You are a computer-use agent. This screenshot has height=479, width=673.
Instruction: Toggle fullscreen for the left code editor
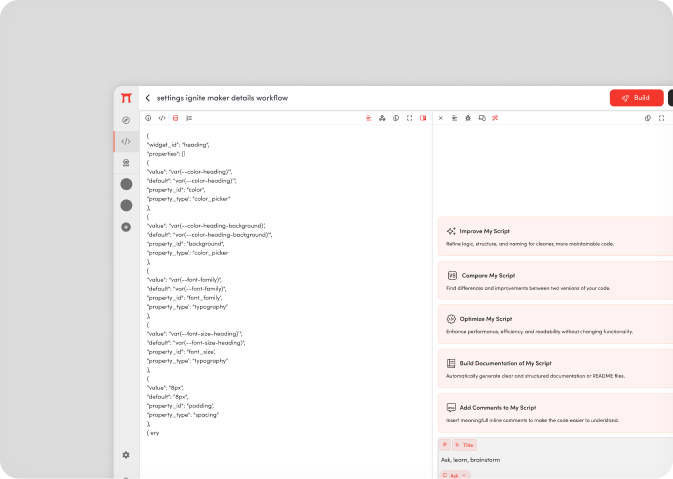click(x=410, y=118)
